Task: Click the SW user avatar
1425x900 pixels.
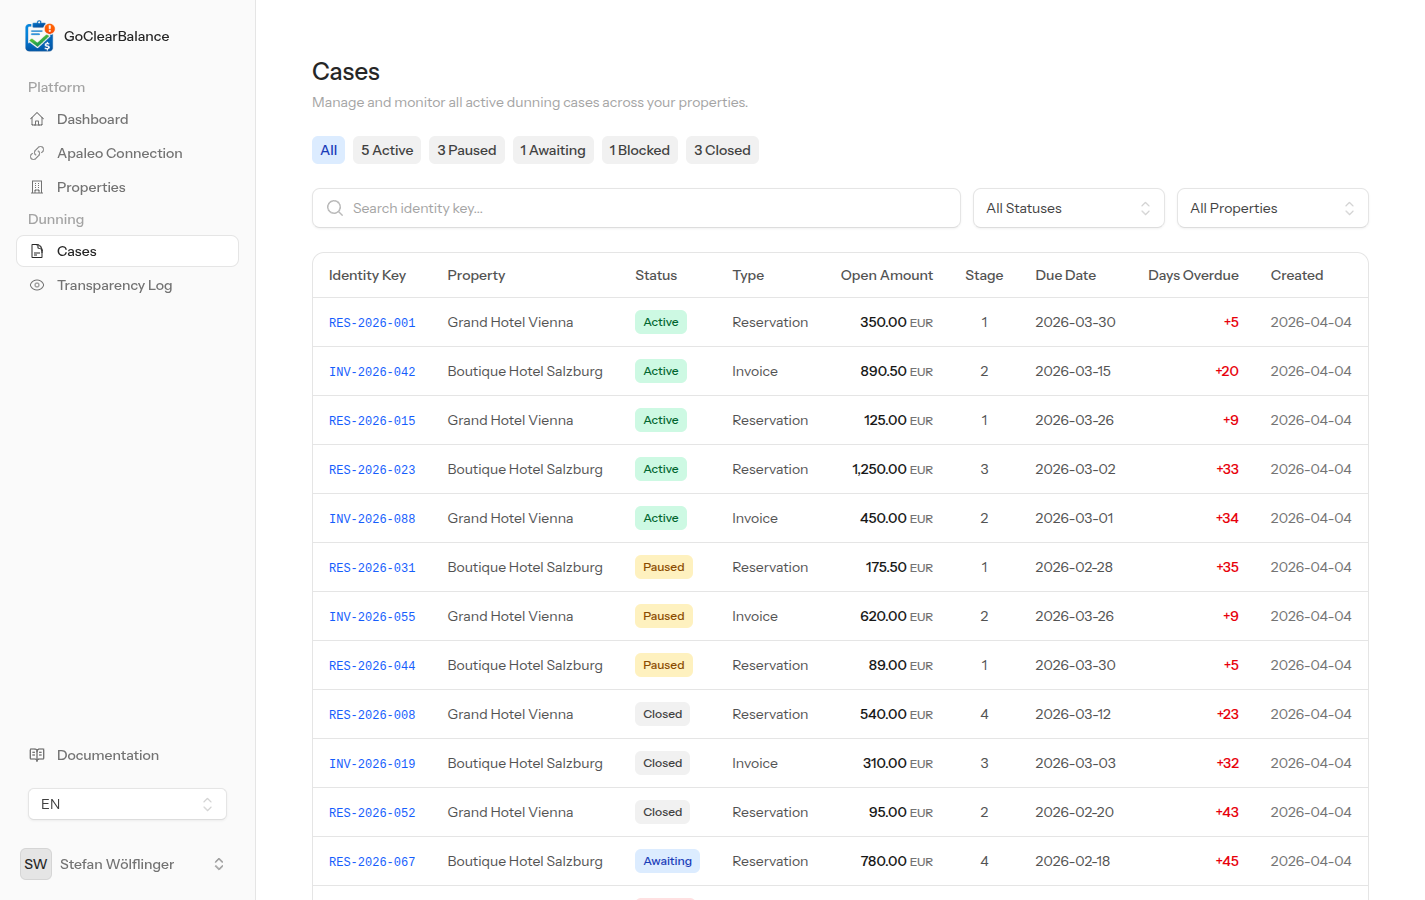Action: coord(36,864)
